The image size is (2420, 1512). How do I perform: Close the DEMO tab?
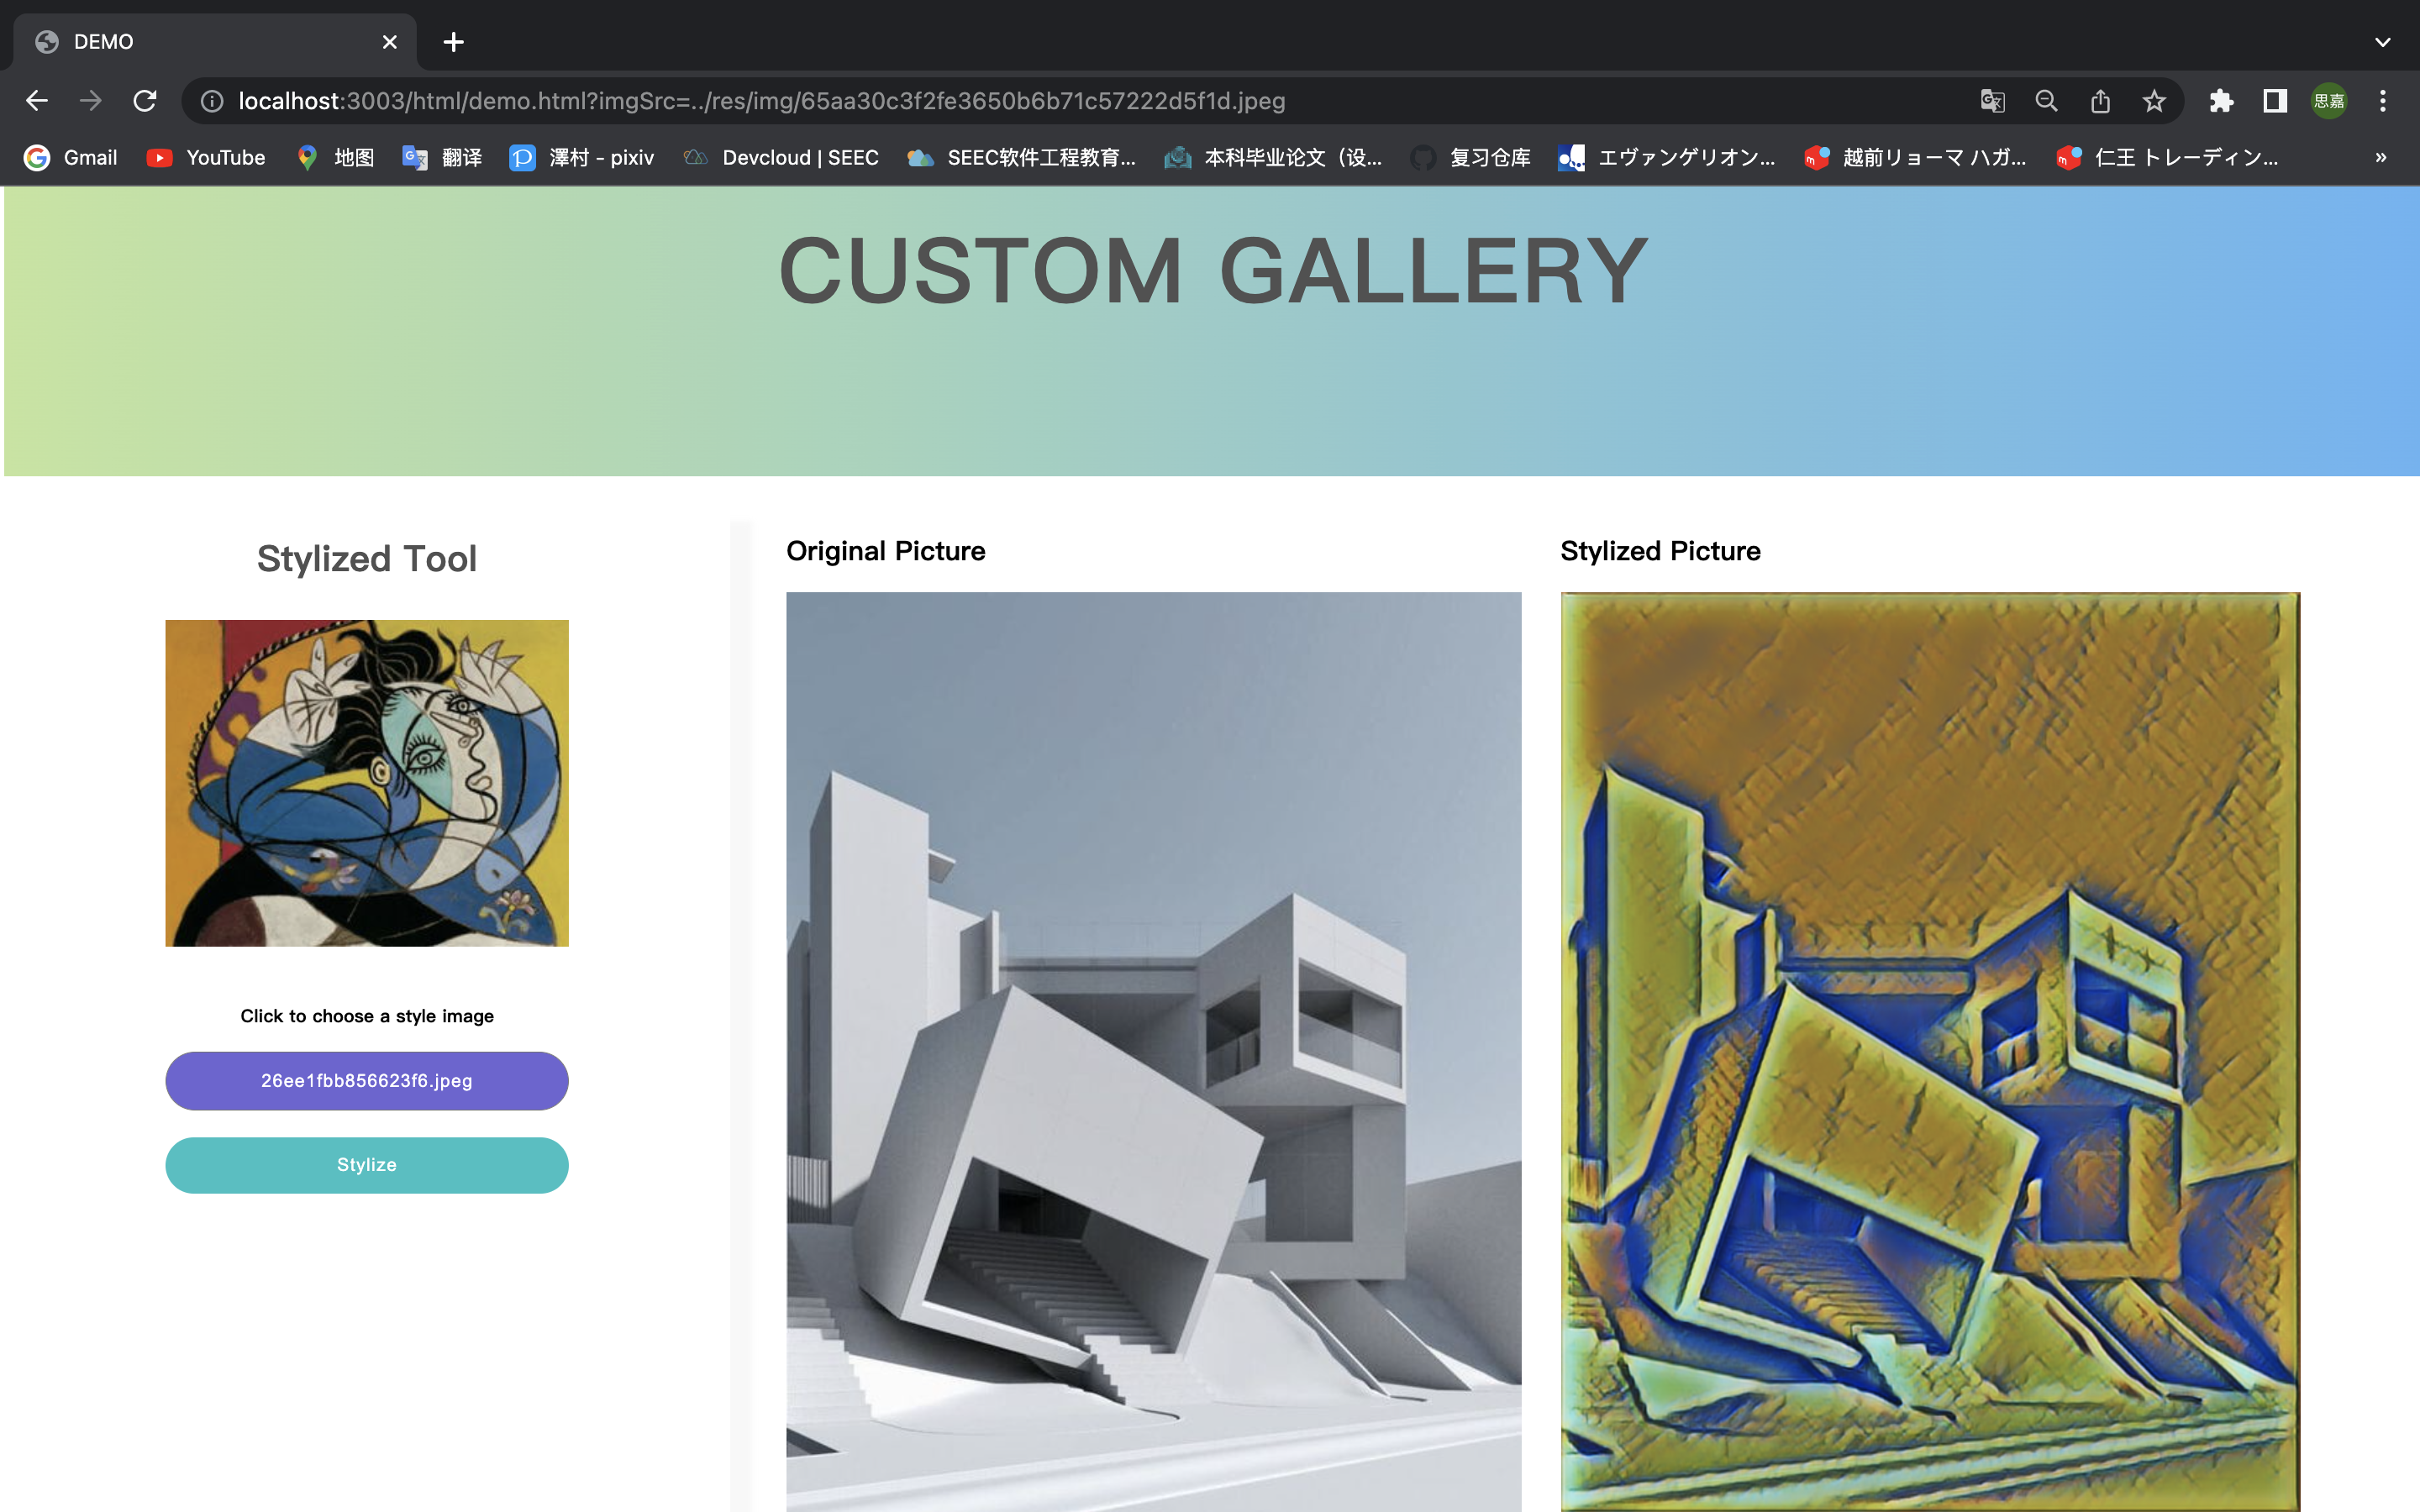390,42
